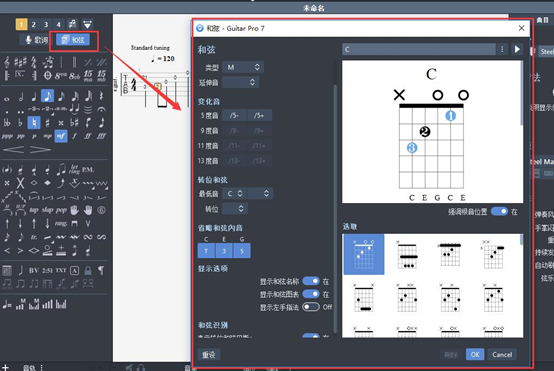554x371 pixels.
Task: Select the quarter note duration
Action: click(34, 96)
